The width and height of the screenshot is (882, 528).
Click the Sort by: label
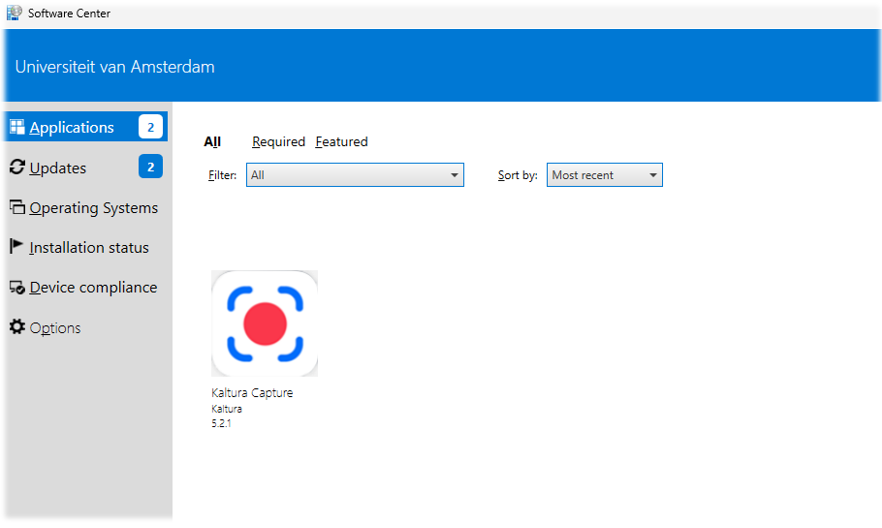coord(518,175)
